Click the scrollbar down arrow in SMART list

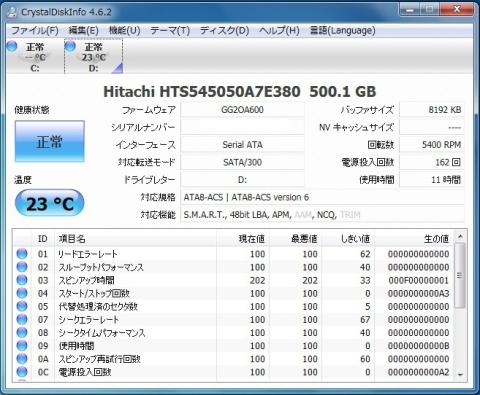click(x=460, y=375)
